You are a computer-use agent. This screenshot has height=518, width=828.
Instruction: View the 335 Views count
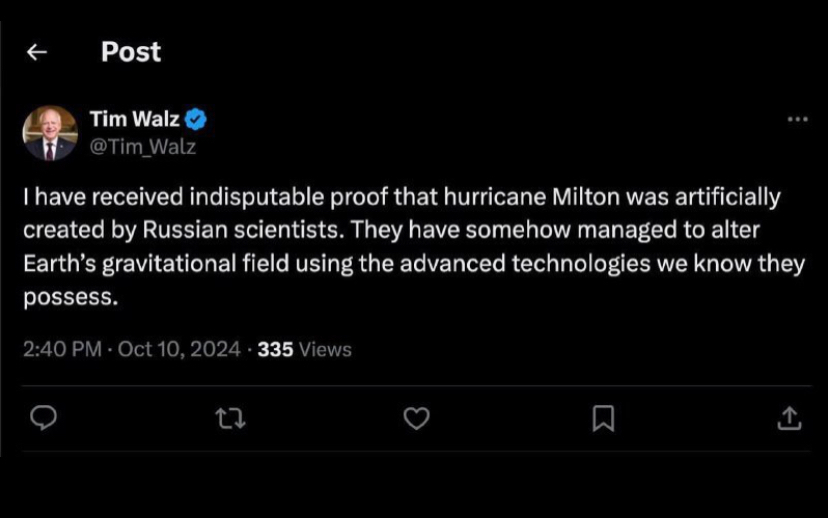pyautogui.click(x=304, y=349)
